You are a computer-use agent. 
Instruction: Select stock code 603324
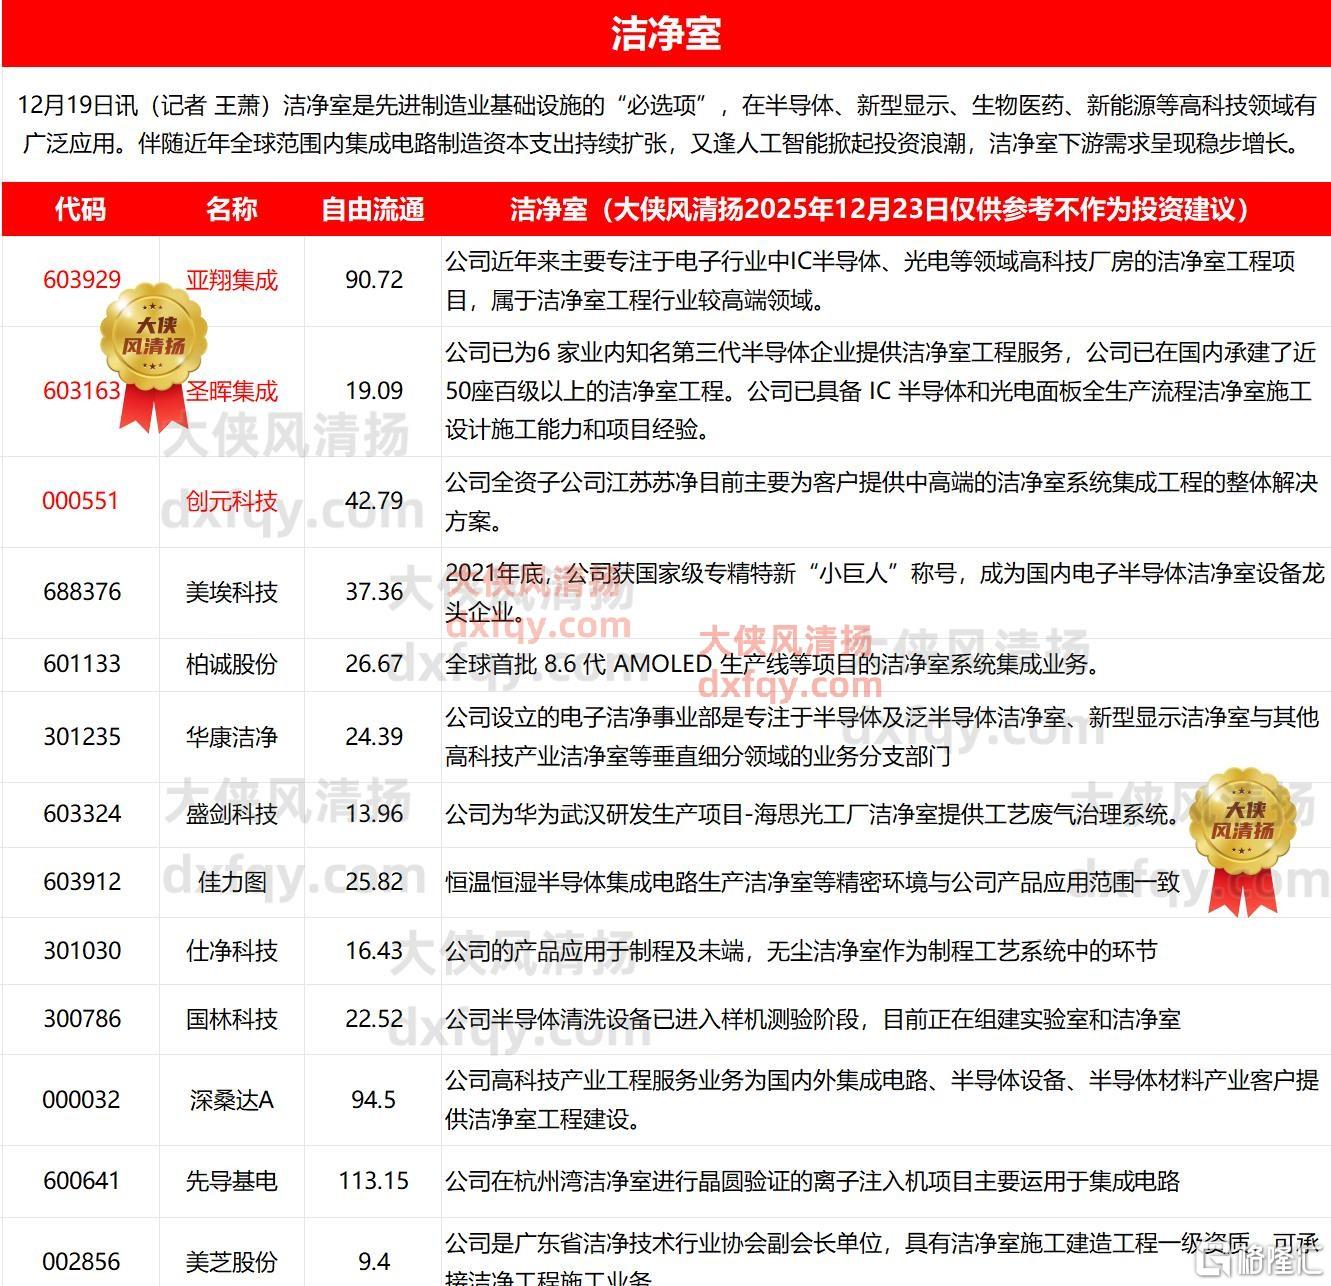[82, 814]
